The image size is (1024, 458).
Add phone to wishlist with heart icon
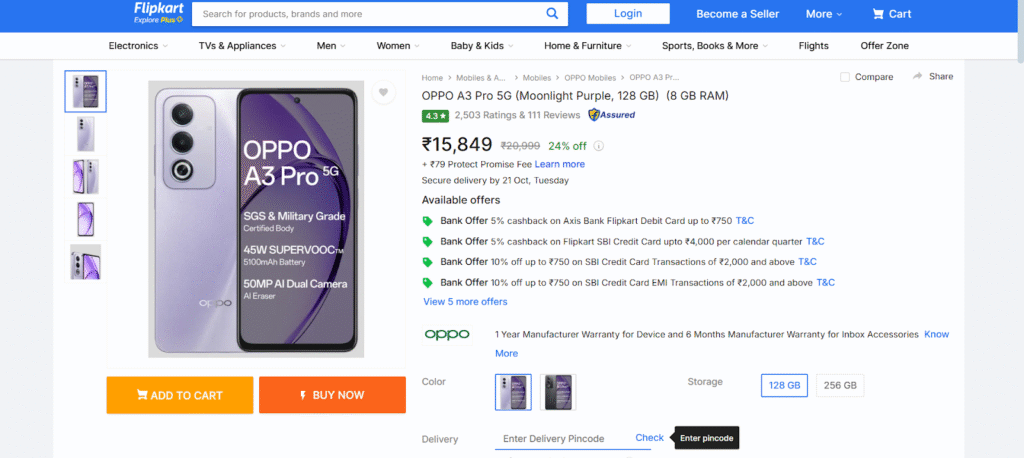click(383, 92)
